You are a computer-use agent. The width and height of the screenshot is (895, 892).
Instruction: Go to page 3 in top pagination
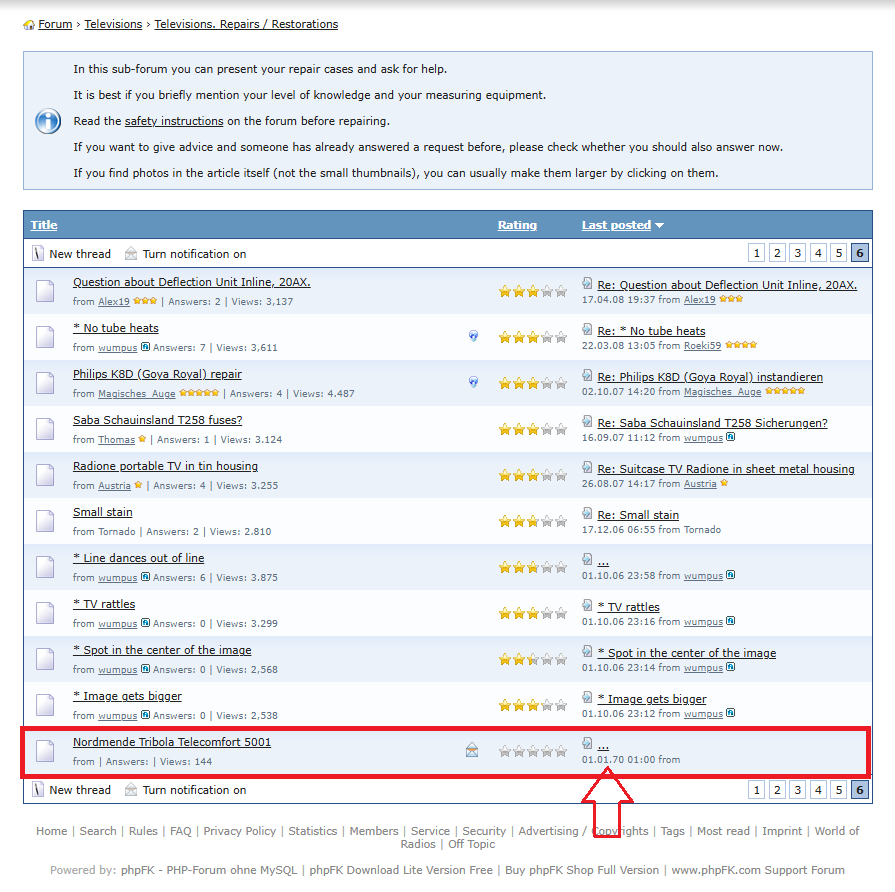click(x=798, y=254)
